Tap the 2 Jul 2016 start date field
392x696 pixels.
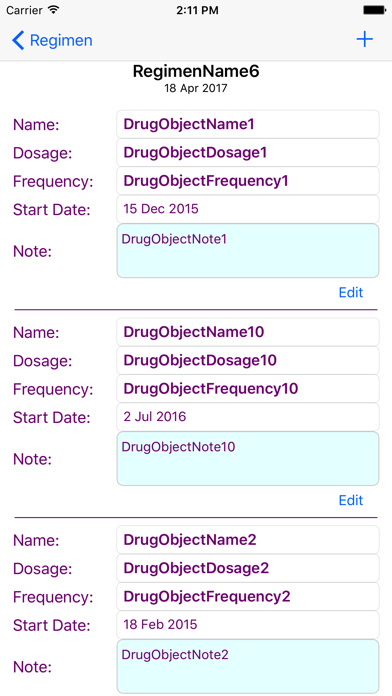(248, 417)
